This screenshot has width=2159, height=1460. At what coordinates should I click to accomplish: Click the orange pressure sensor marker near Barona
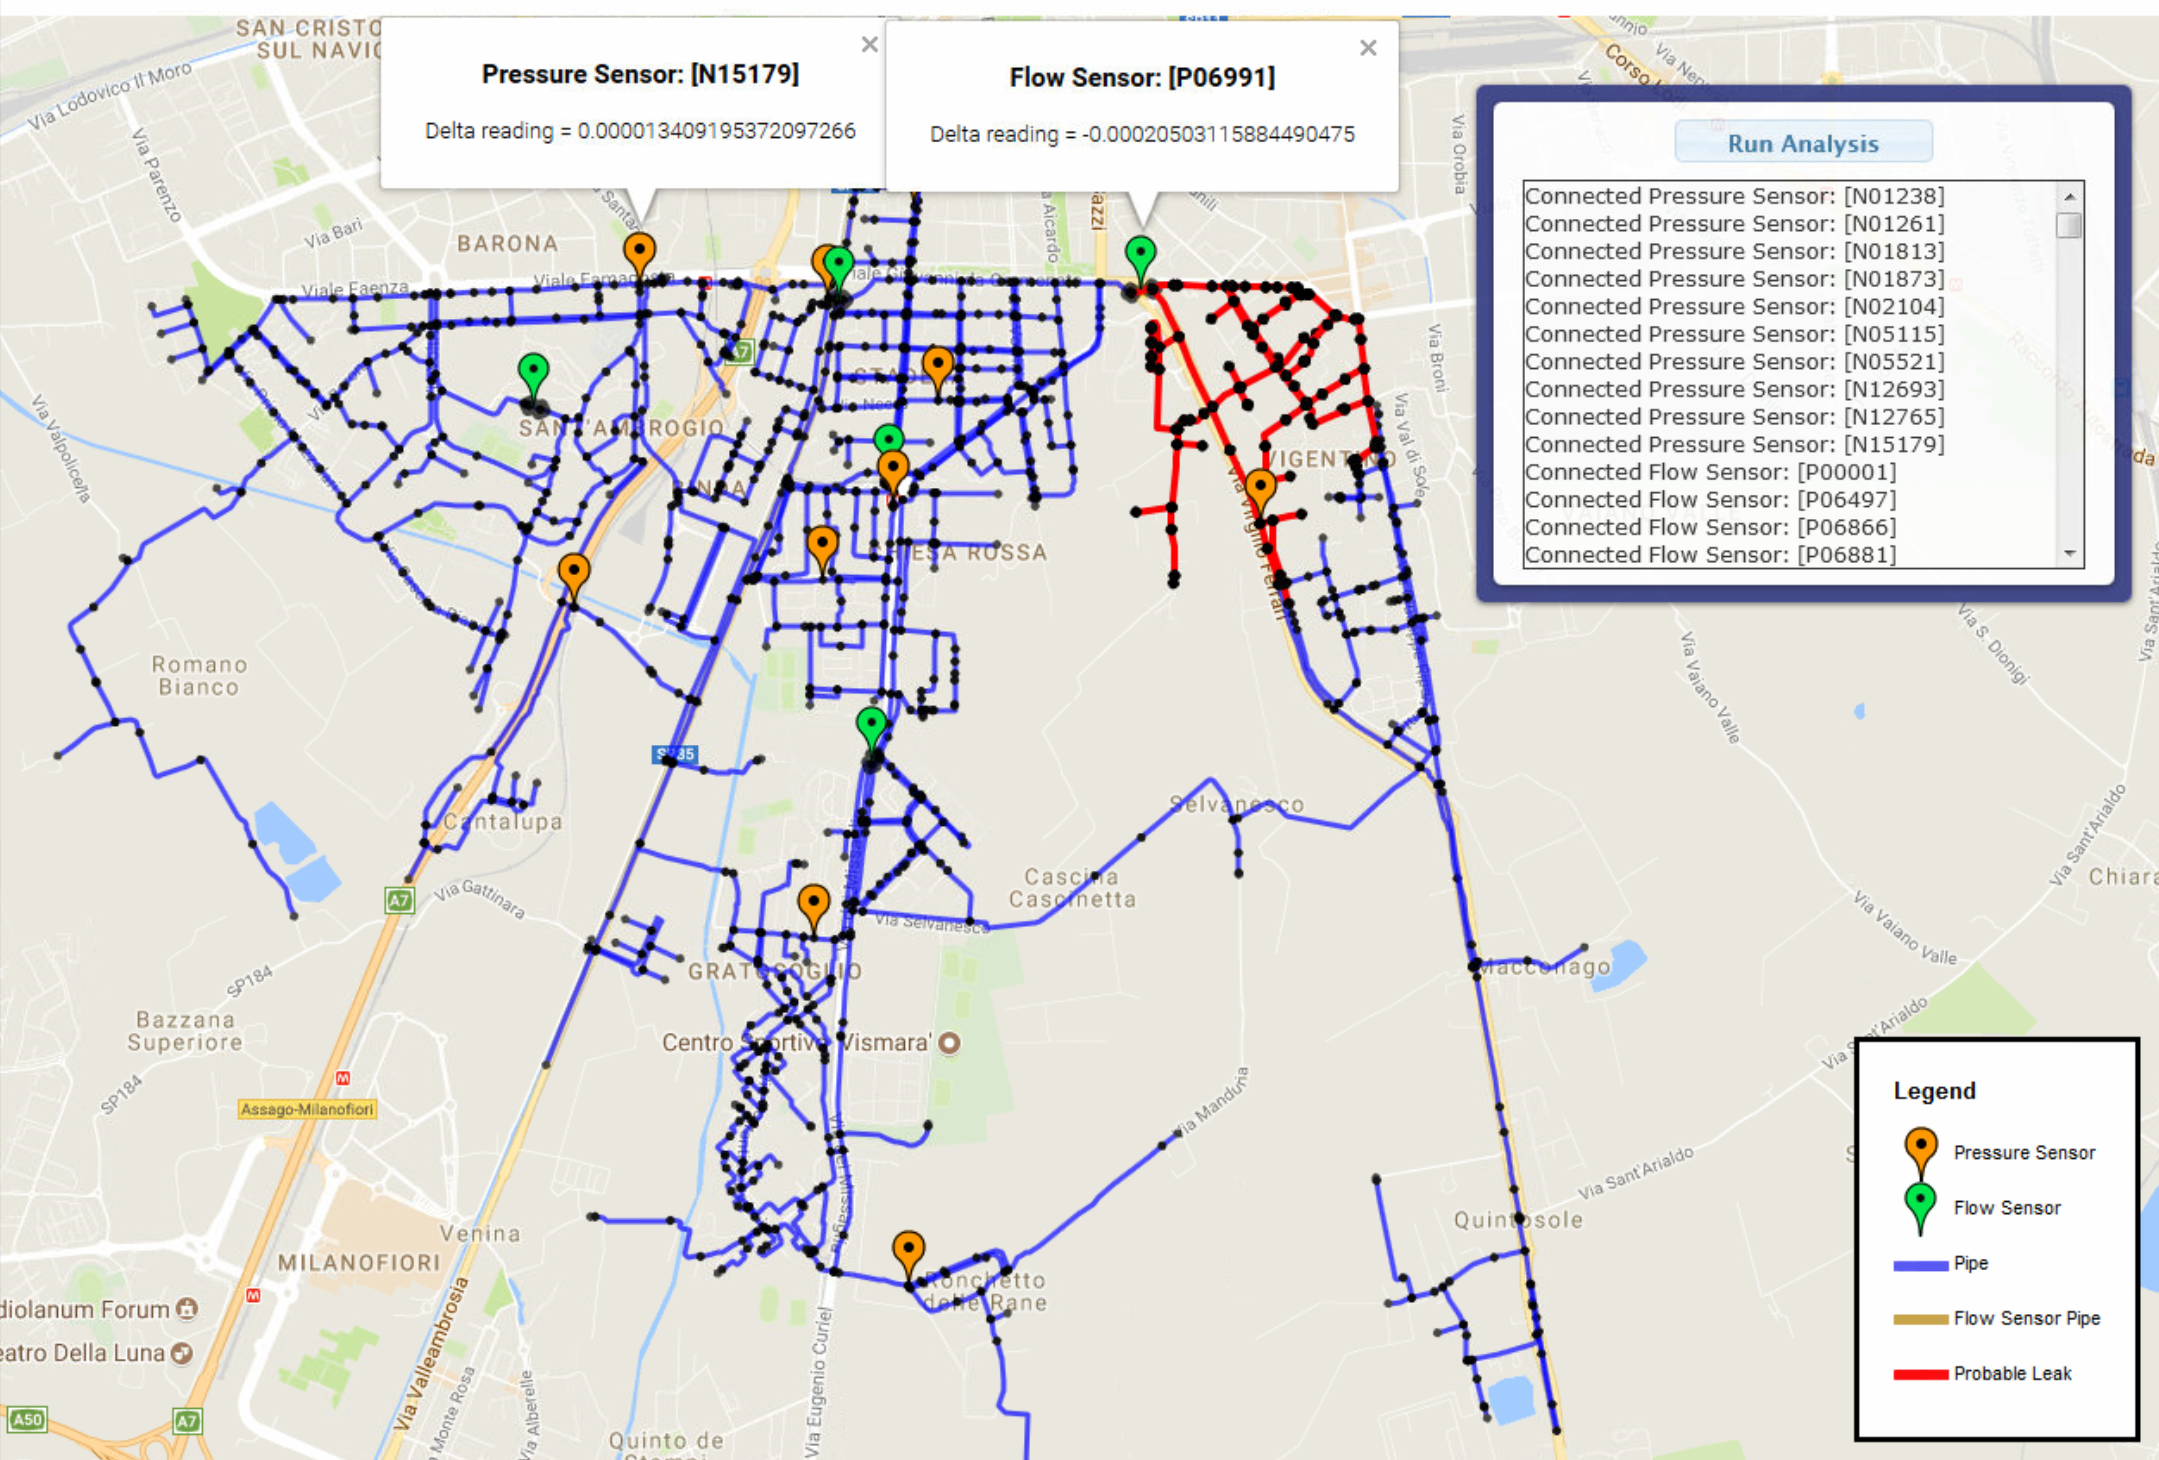639,251
